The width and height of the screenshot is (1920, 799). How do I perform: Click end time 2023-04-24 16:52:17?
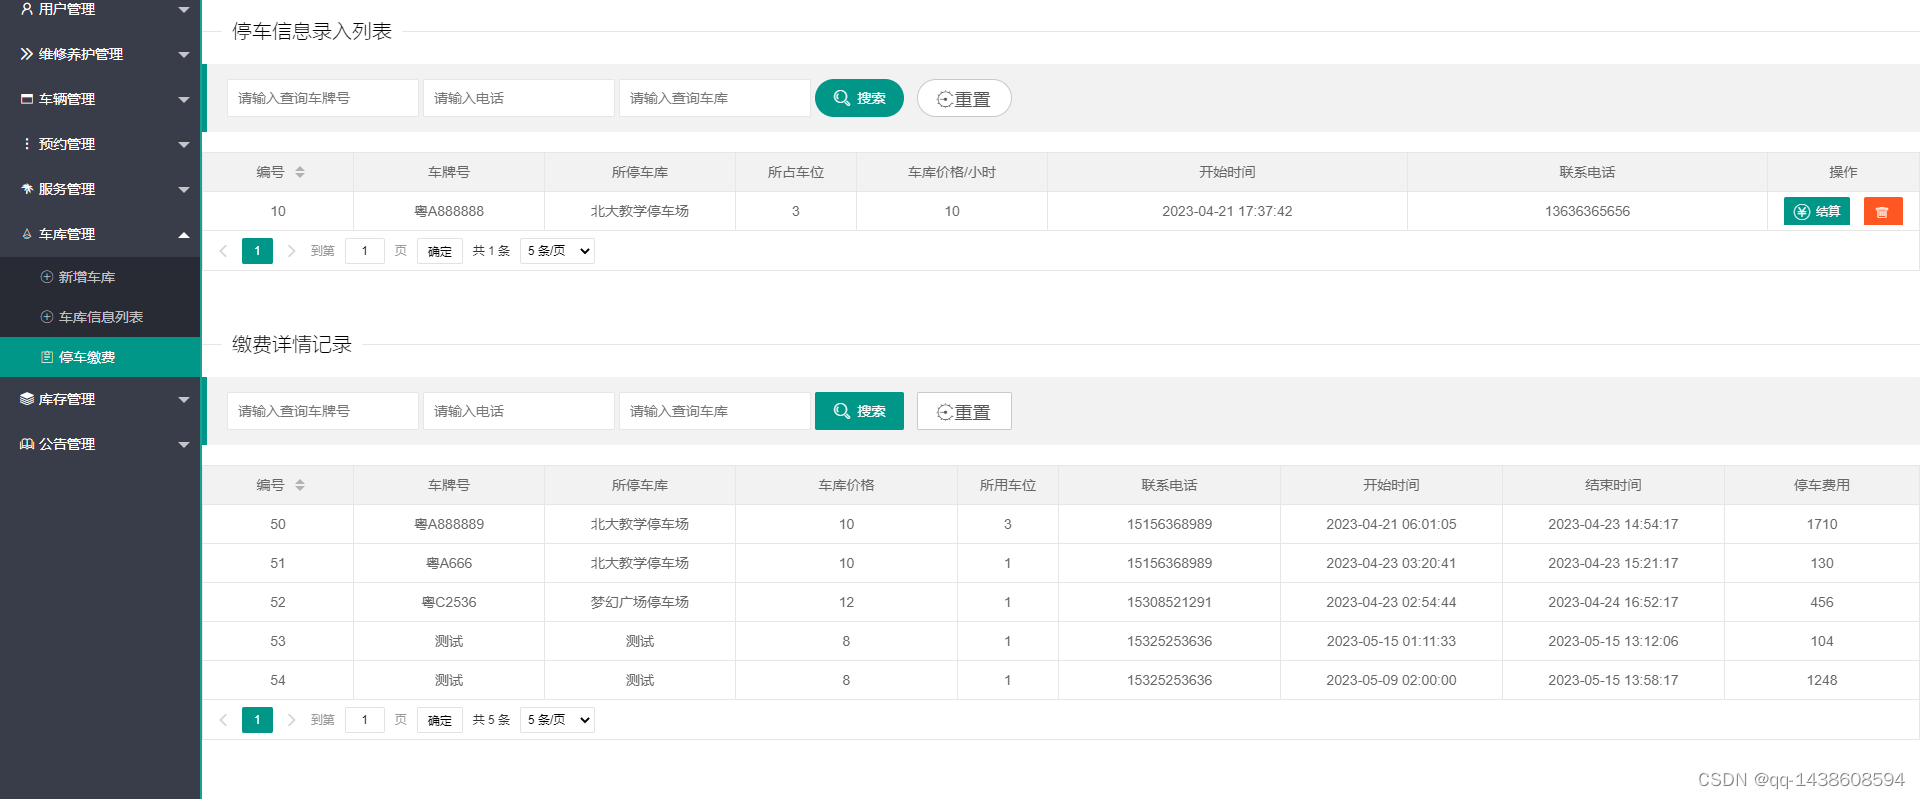click(1613, 602)
